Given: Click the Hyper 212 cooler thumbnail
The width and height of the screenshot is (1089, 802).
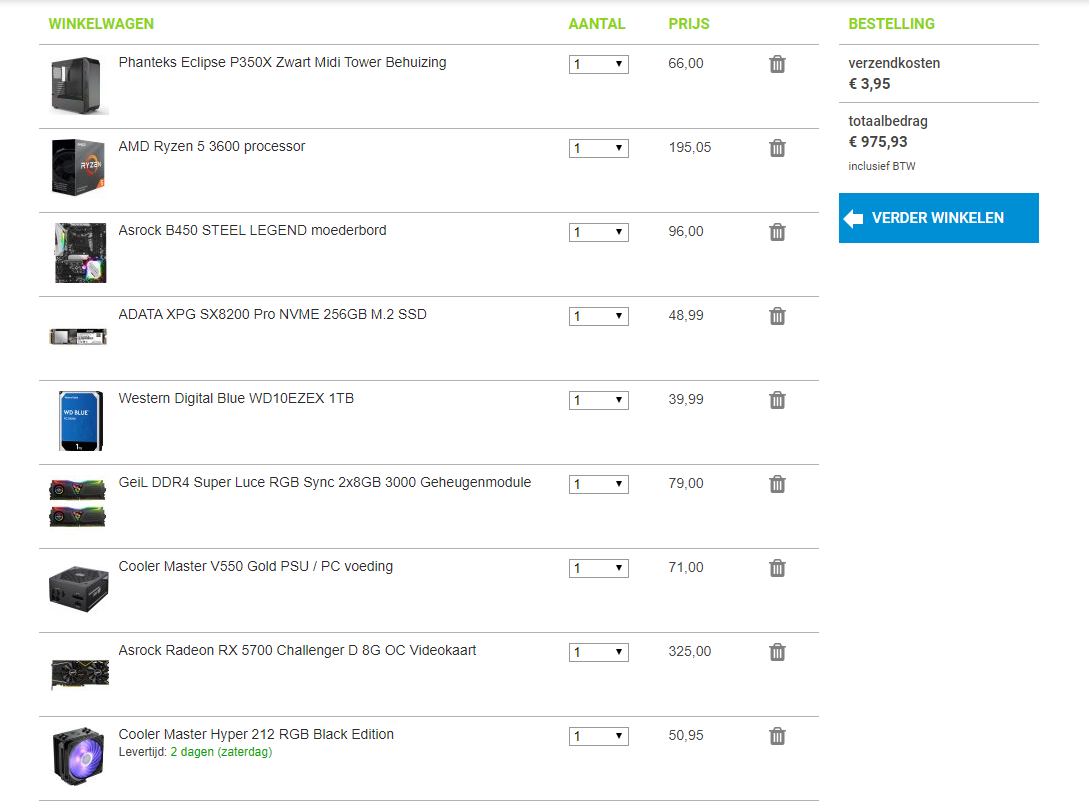Looking at the screenshot, I should point(79,756).
